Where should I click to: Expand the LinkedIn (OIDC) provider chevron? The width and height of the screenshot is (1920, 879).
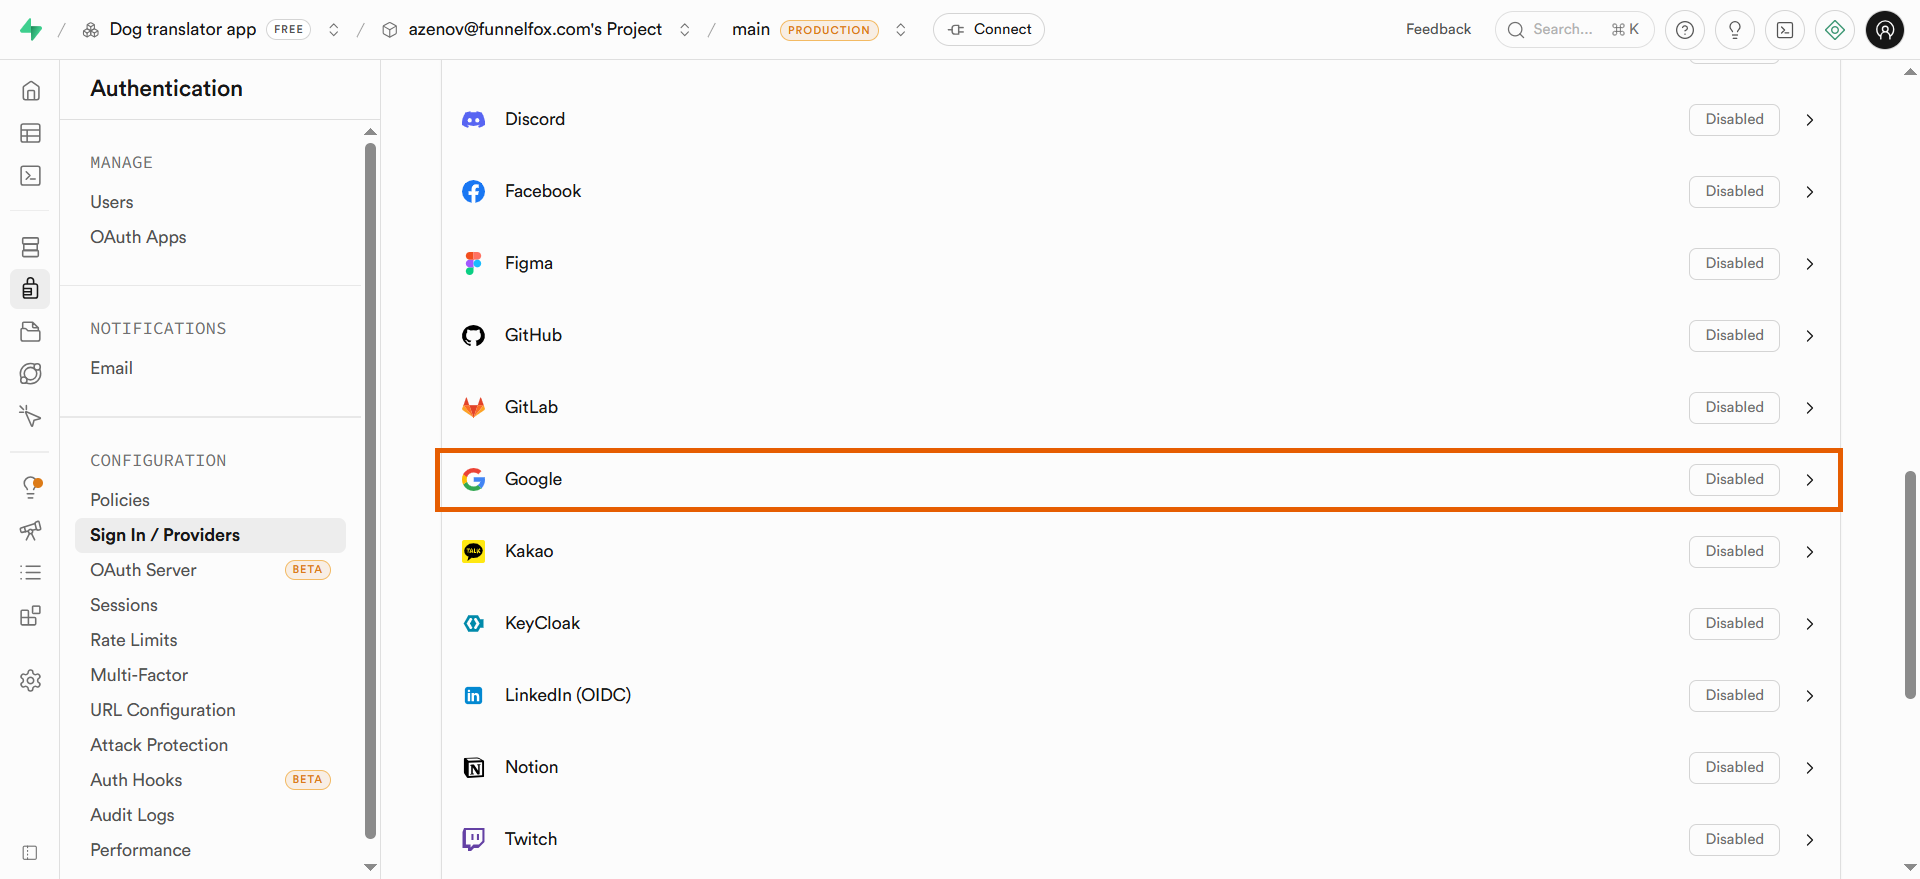[1810, 696]
